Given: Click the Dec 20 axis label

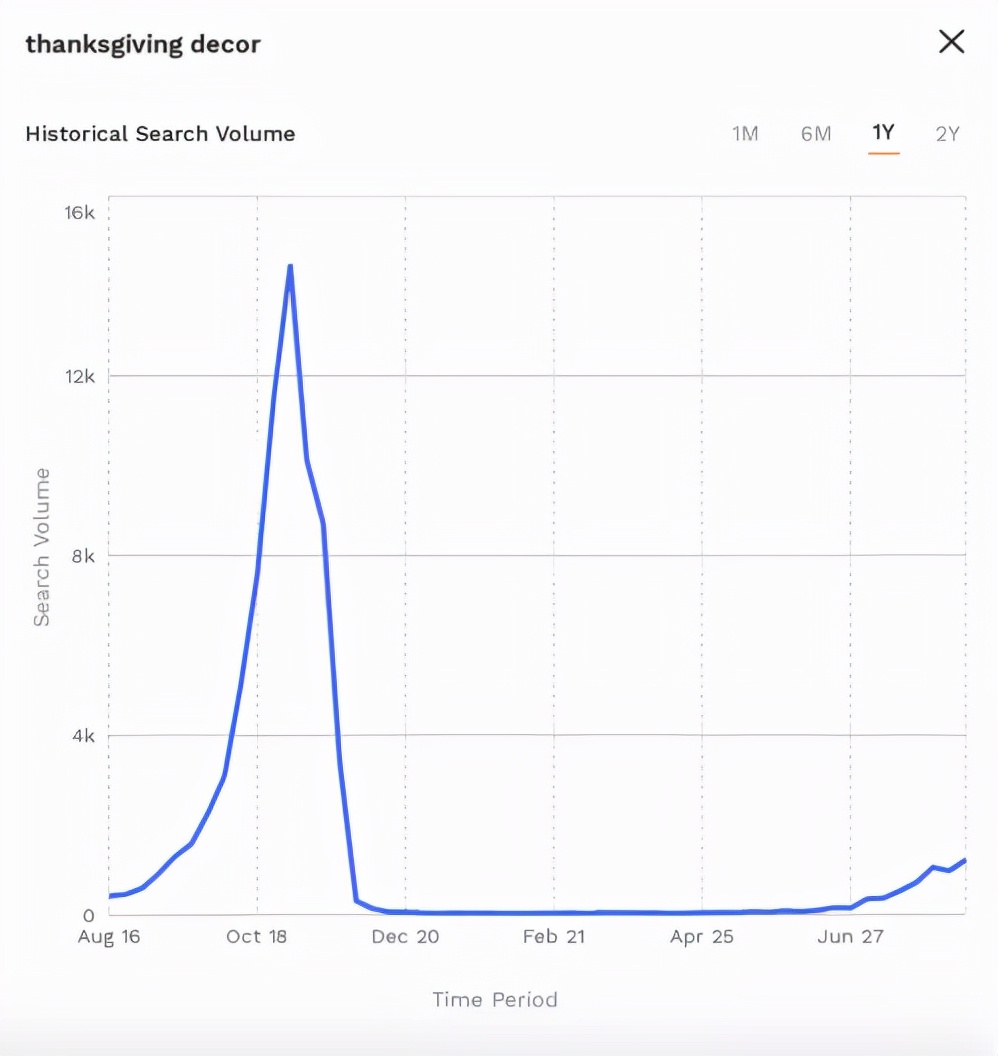Looking at the screenshot, I should [x=405, y=936].
